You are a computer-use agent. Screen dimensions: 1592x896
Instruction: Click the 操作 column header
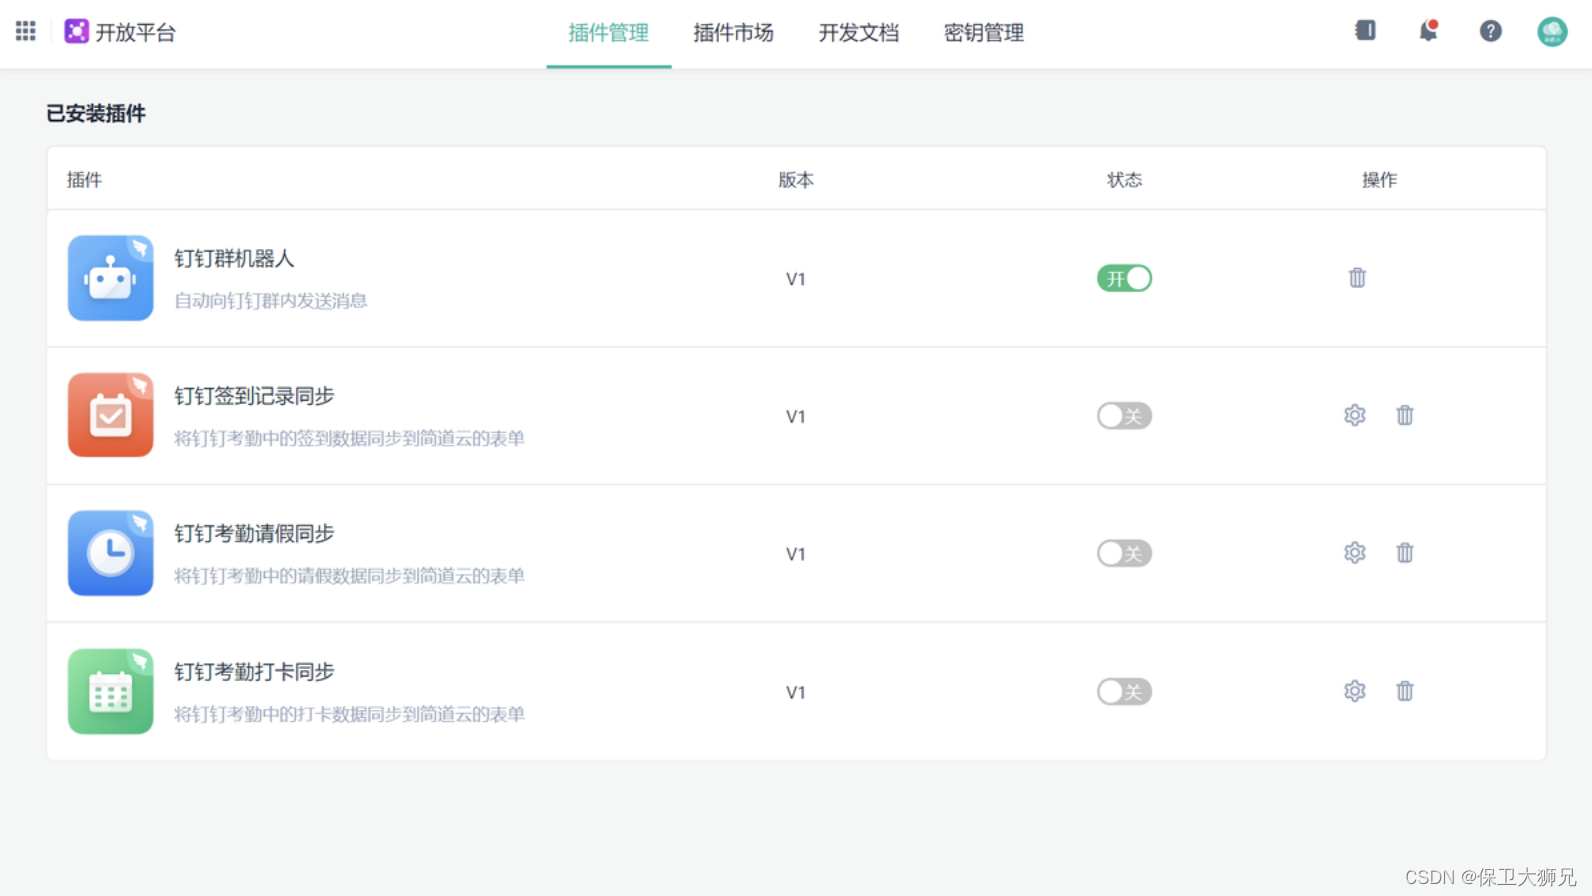point(1379,180)
